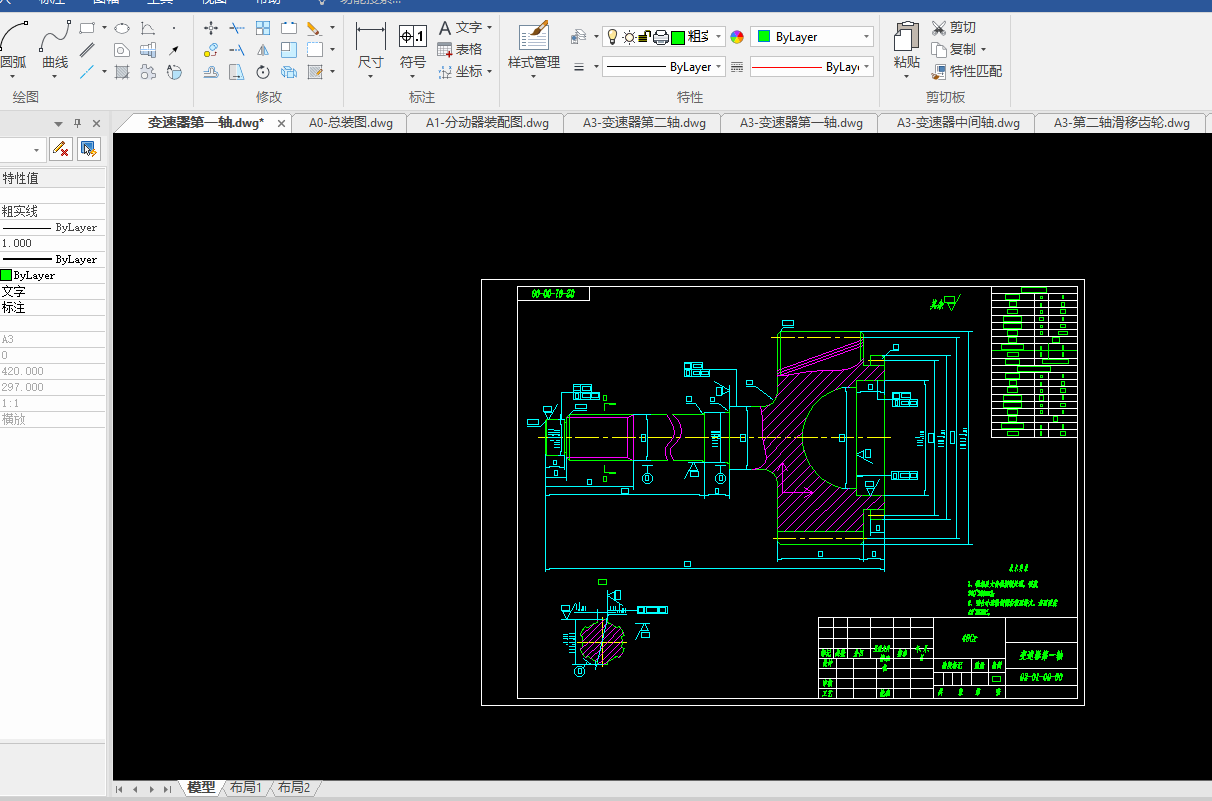Click the quick select icon in properties panel
This screenshot has height=801, width=1212.
(x=88, y=149)
